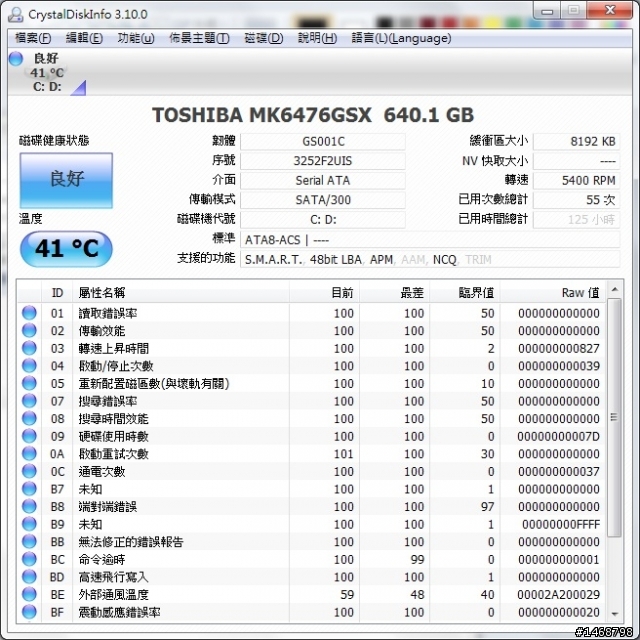Click status orb for BE 外部通風溫度
Image resolution: width=640 pixels, height=640 pixels.
29,594
